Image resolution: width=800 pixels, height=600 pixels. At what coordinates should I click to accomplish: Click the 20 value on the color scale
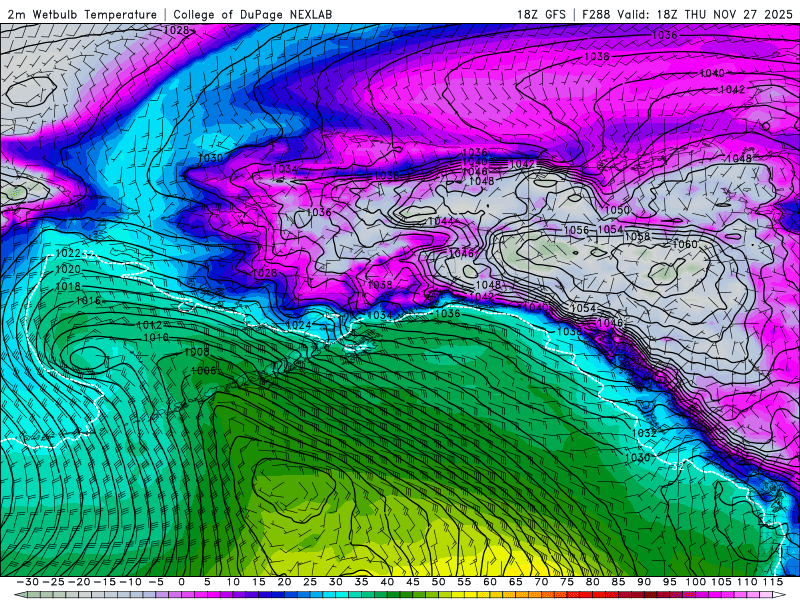click(x=284, y=582)
